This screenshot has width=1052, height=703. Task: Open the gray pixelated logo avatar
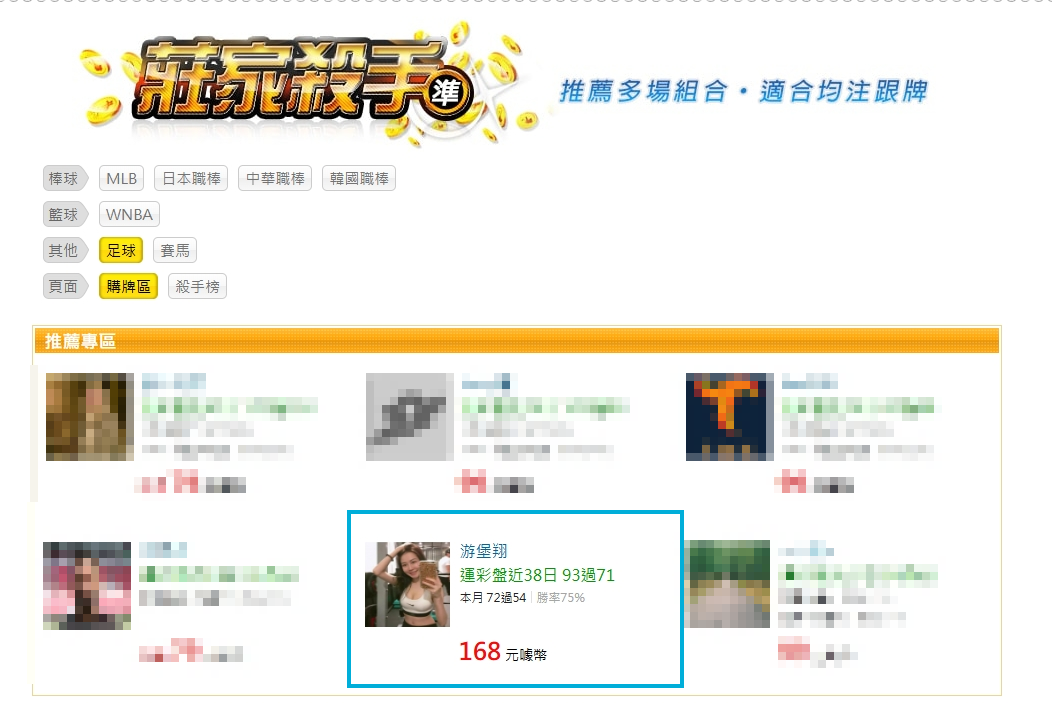point(410,417)
